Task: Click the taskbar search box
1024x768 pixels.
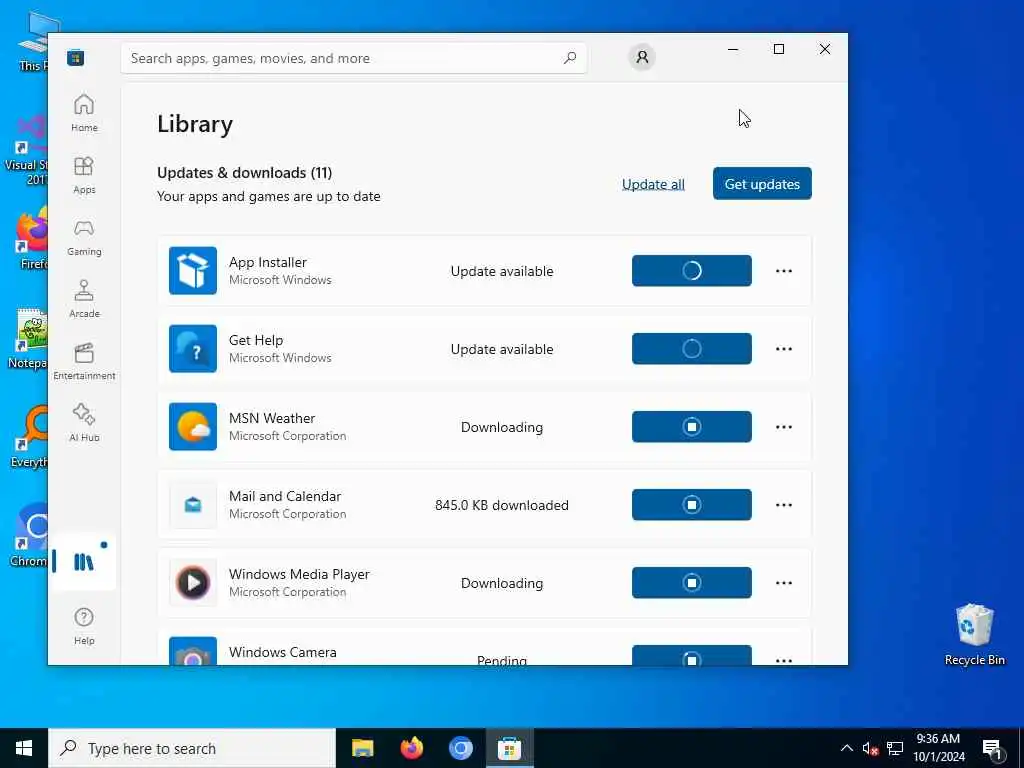Action: click(x=192, y=748)
